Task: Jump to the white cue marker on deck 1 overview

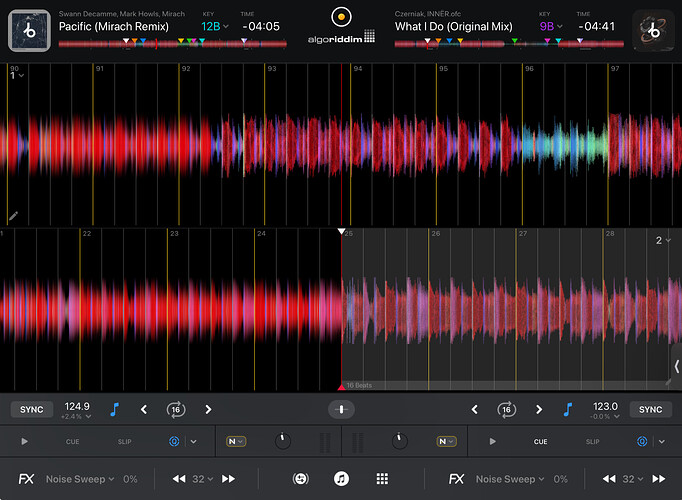Action: (x=126, y=40)
